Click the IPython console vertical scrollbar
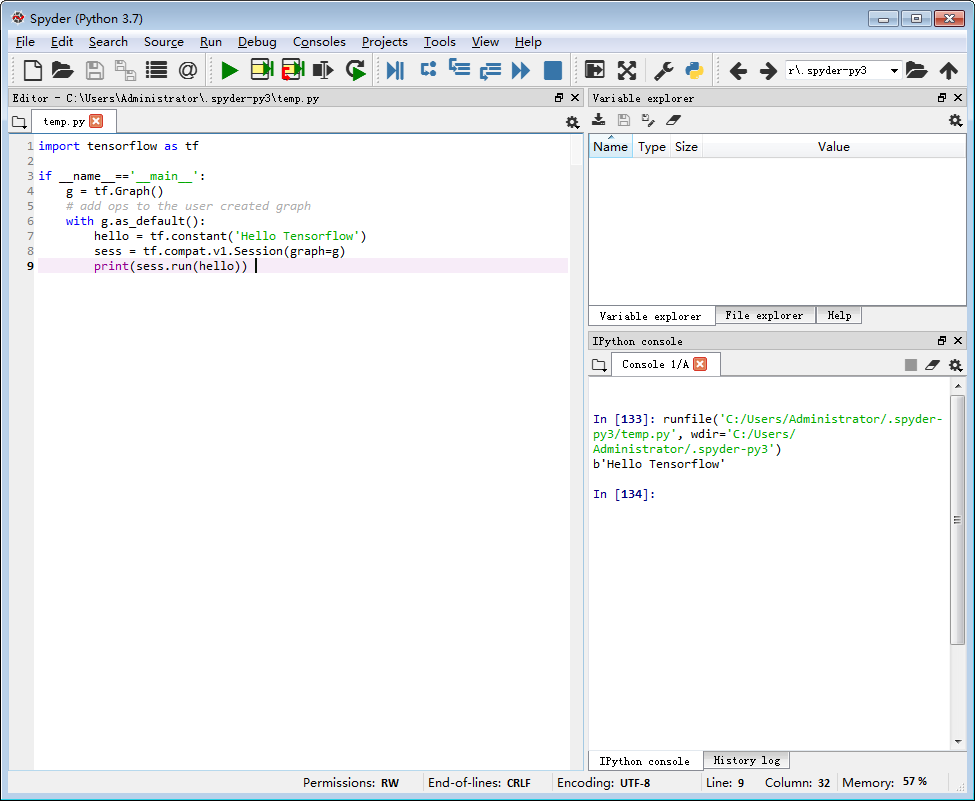The width and height of the screenshot is (975, 801). (958, 520)
